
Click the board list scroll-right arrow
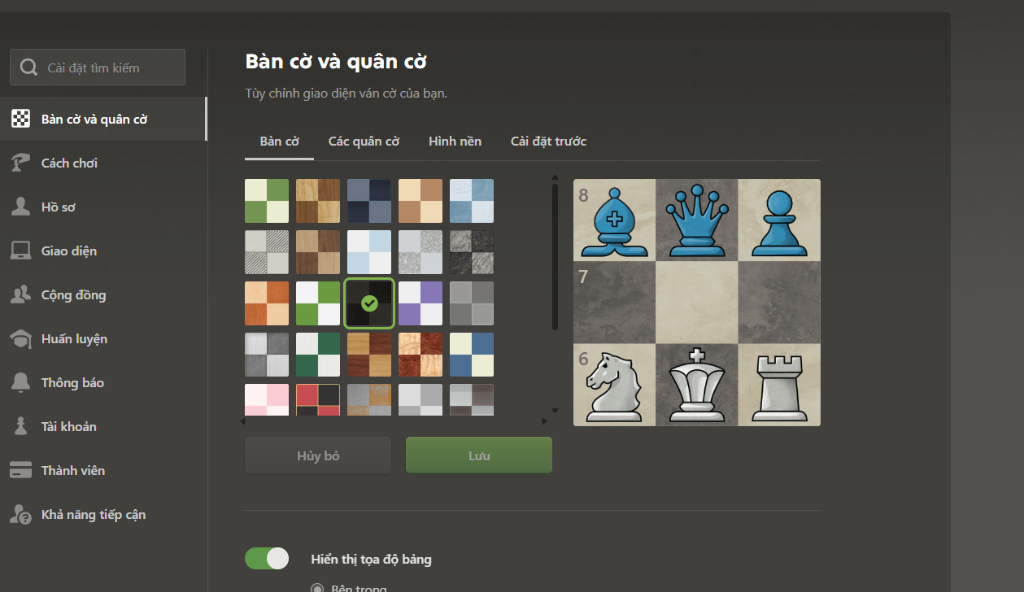click(545, 421)
